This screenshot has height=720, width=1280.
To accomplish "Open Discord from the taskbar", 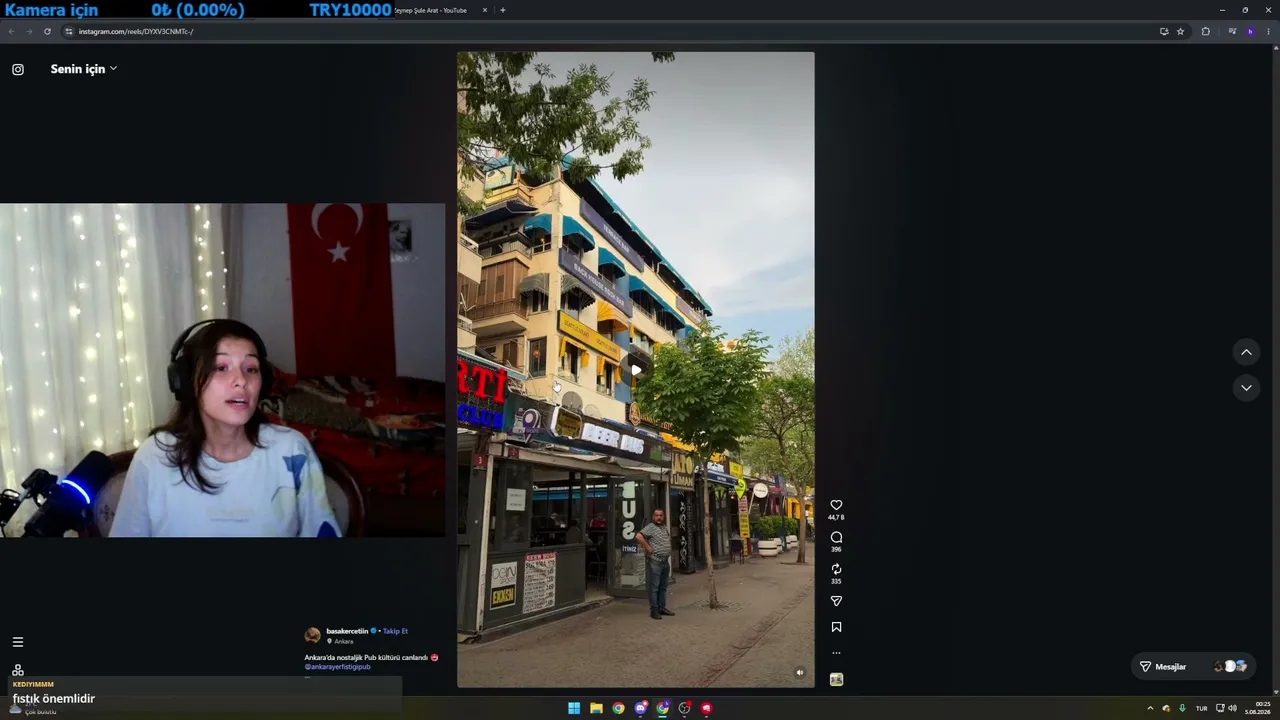I will (640, 708).
